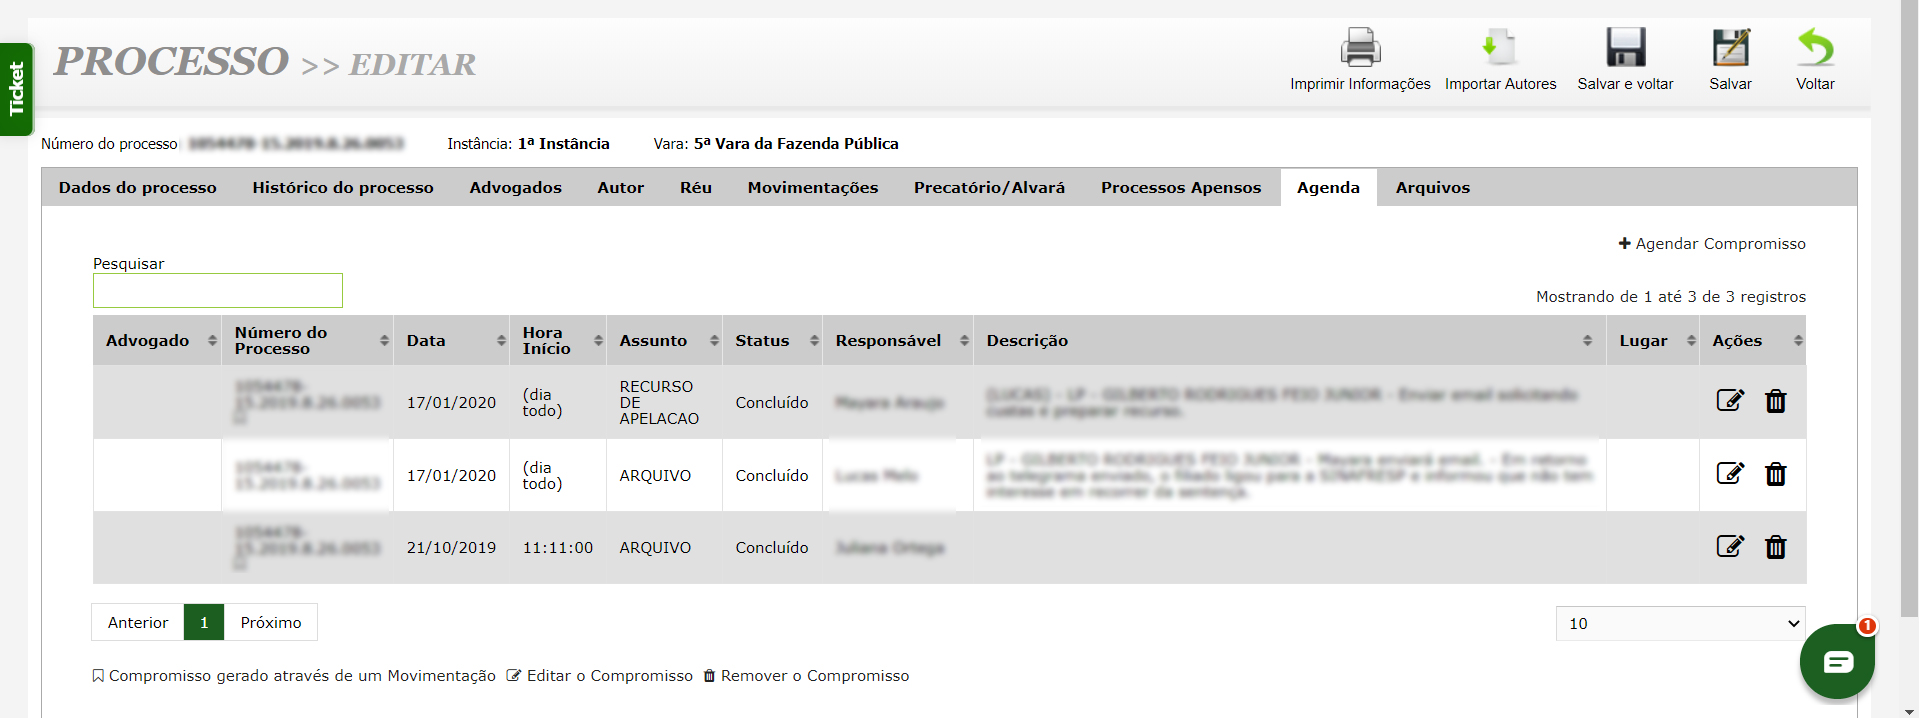
Task: Go to Próximo page
Action: click(270, 623)
